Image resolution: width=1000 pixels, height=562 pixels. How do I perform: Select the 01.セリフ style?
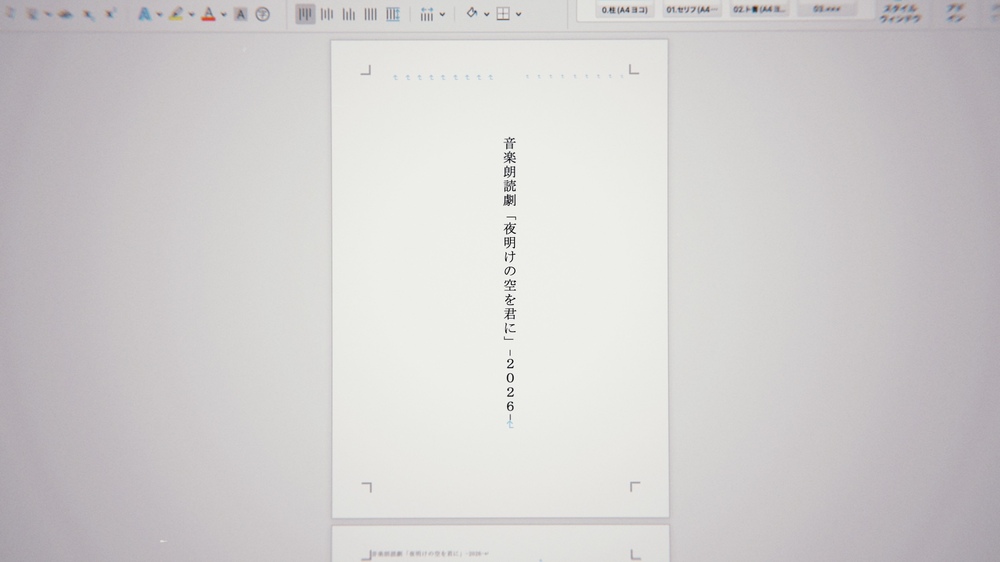pyautogui.click(x=692, y=9)
